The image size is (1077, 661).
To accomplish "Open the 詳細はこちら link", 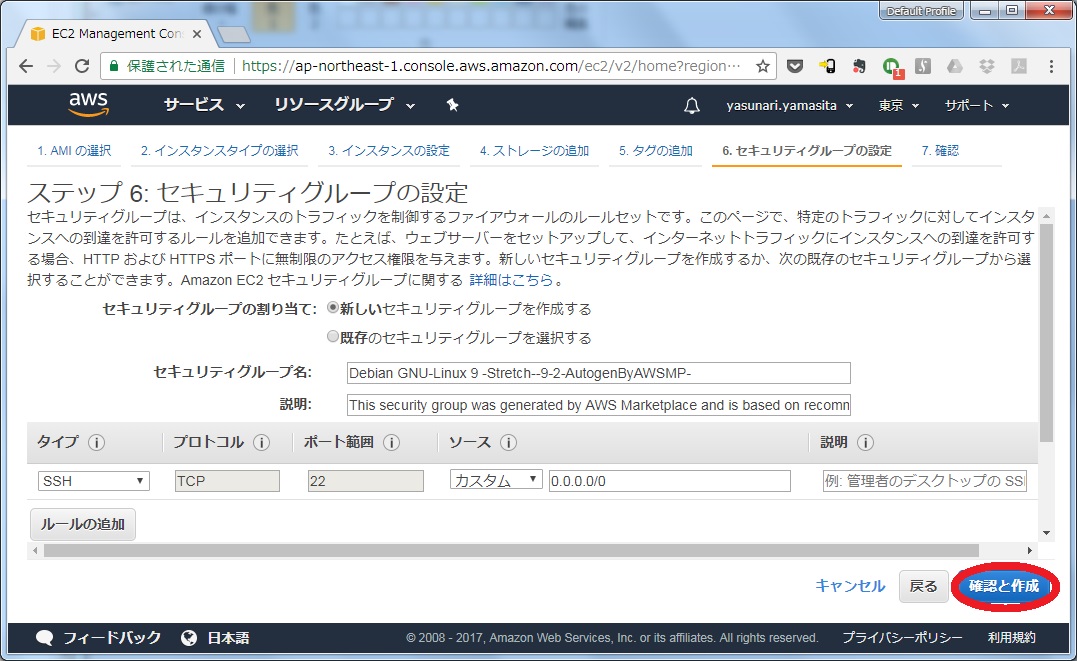I will tap(511, 280).
